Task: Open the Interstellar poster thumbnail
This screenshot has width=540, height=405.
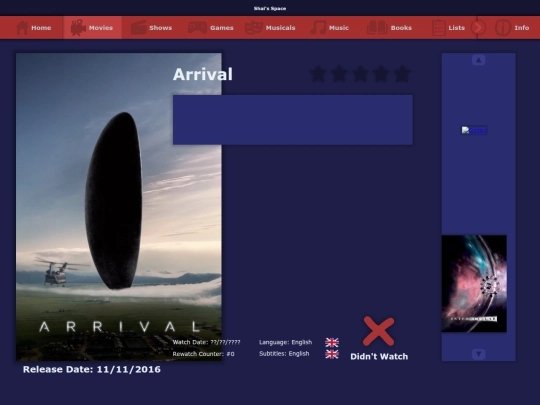Action: pos(474,284)
